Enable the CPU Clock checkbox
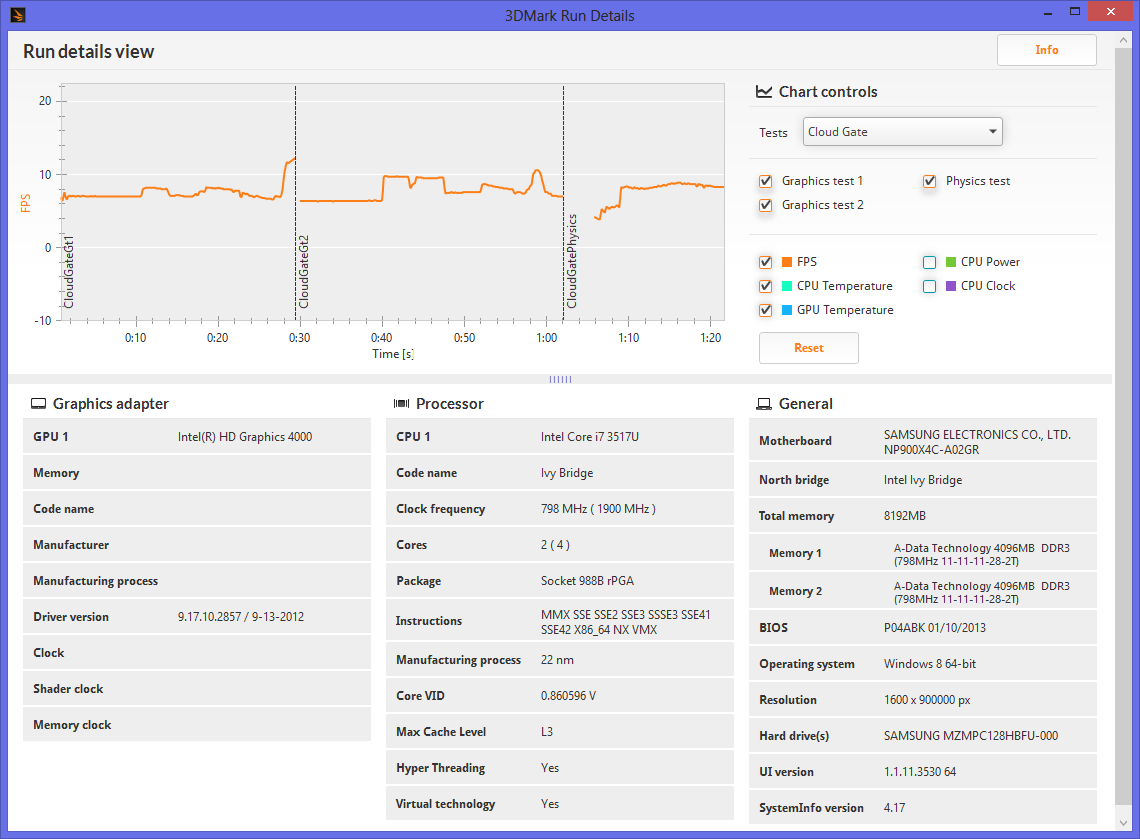Viewport: 1140px width, 839px height. (x=929, y=286)
